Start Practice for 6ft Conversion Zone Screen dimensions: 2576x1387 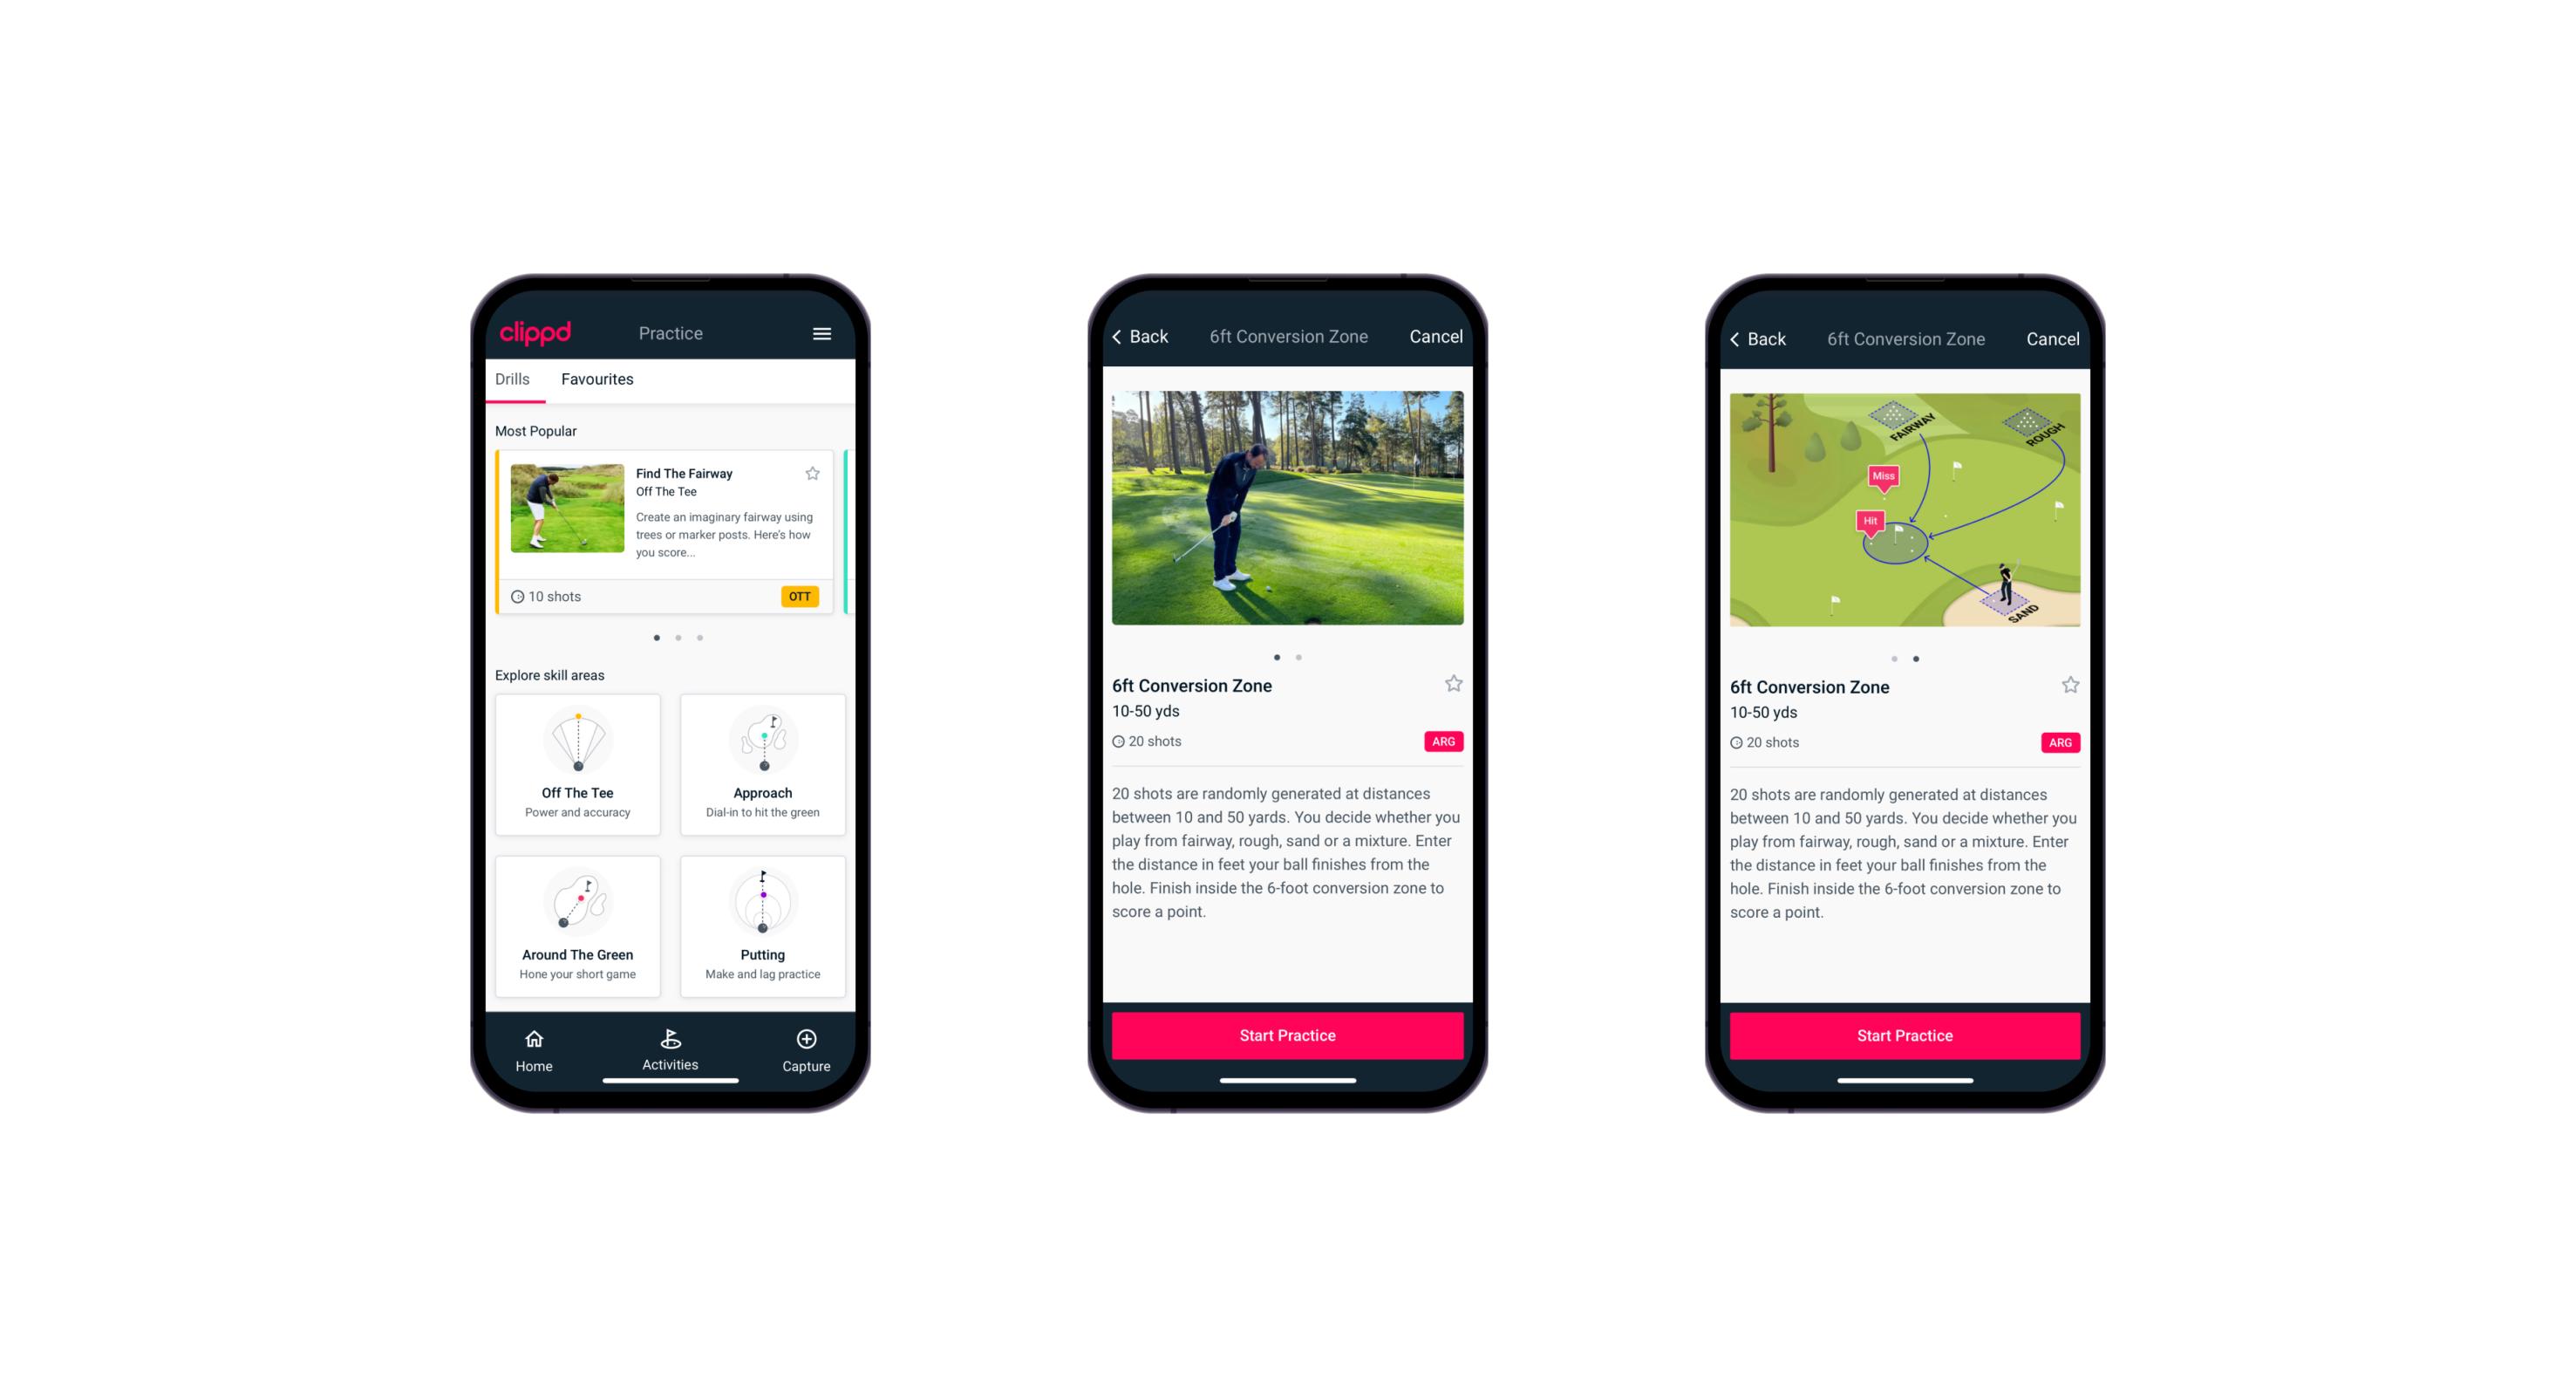point(1289,1037)
